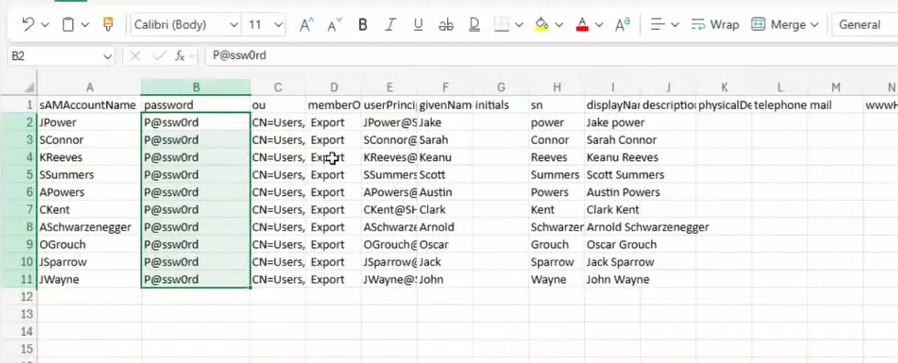This screenshot has width=898, height=363.
Task: Click the formula bar Enter checkmark
Action: [160, 56]
